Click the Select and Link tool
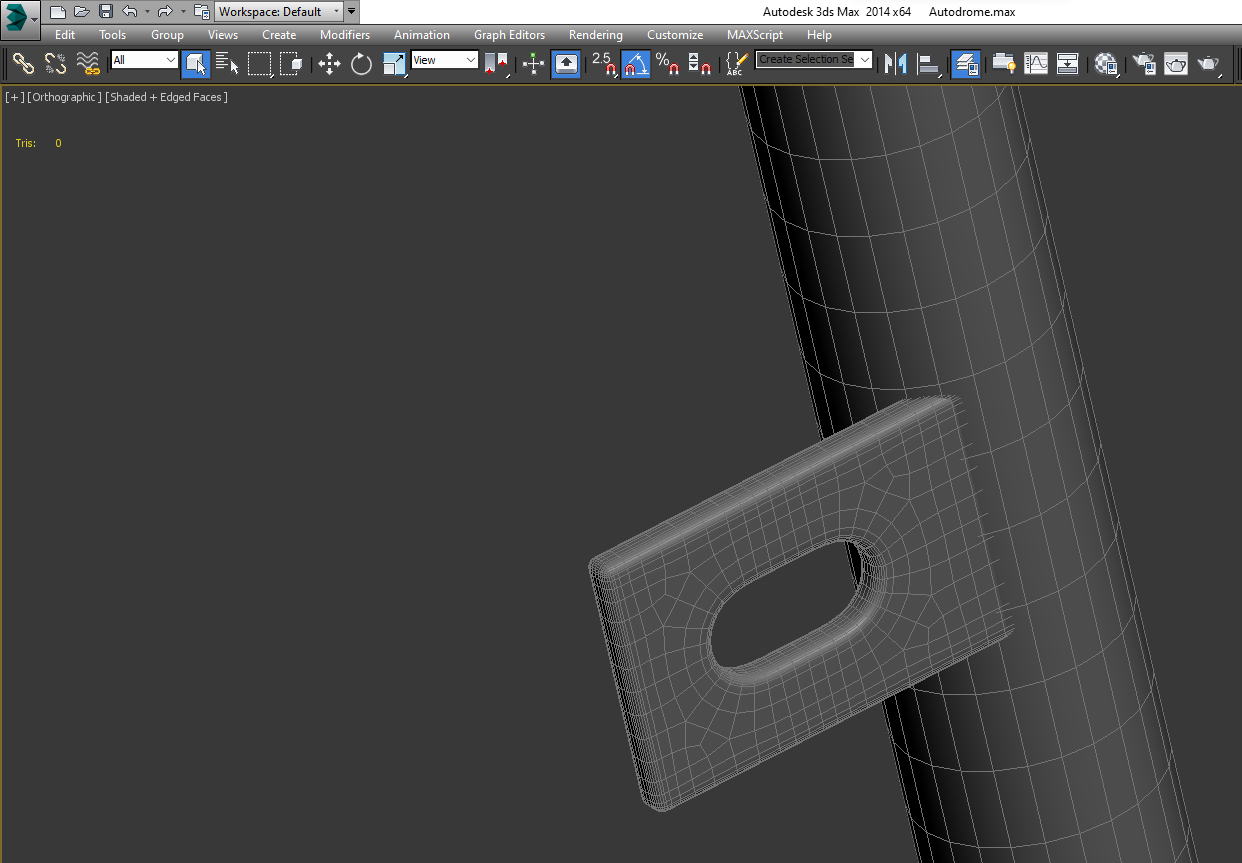Screen dimensions: 1242x863 pos(23,64)
